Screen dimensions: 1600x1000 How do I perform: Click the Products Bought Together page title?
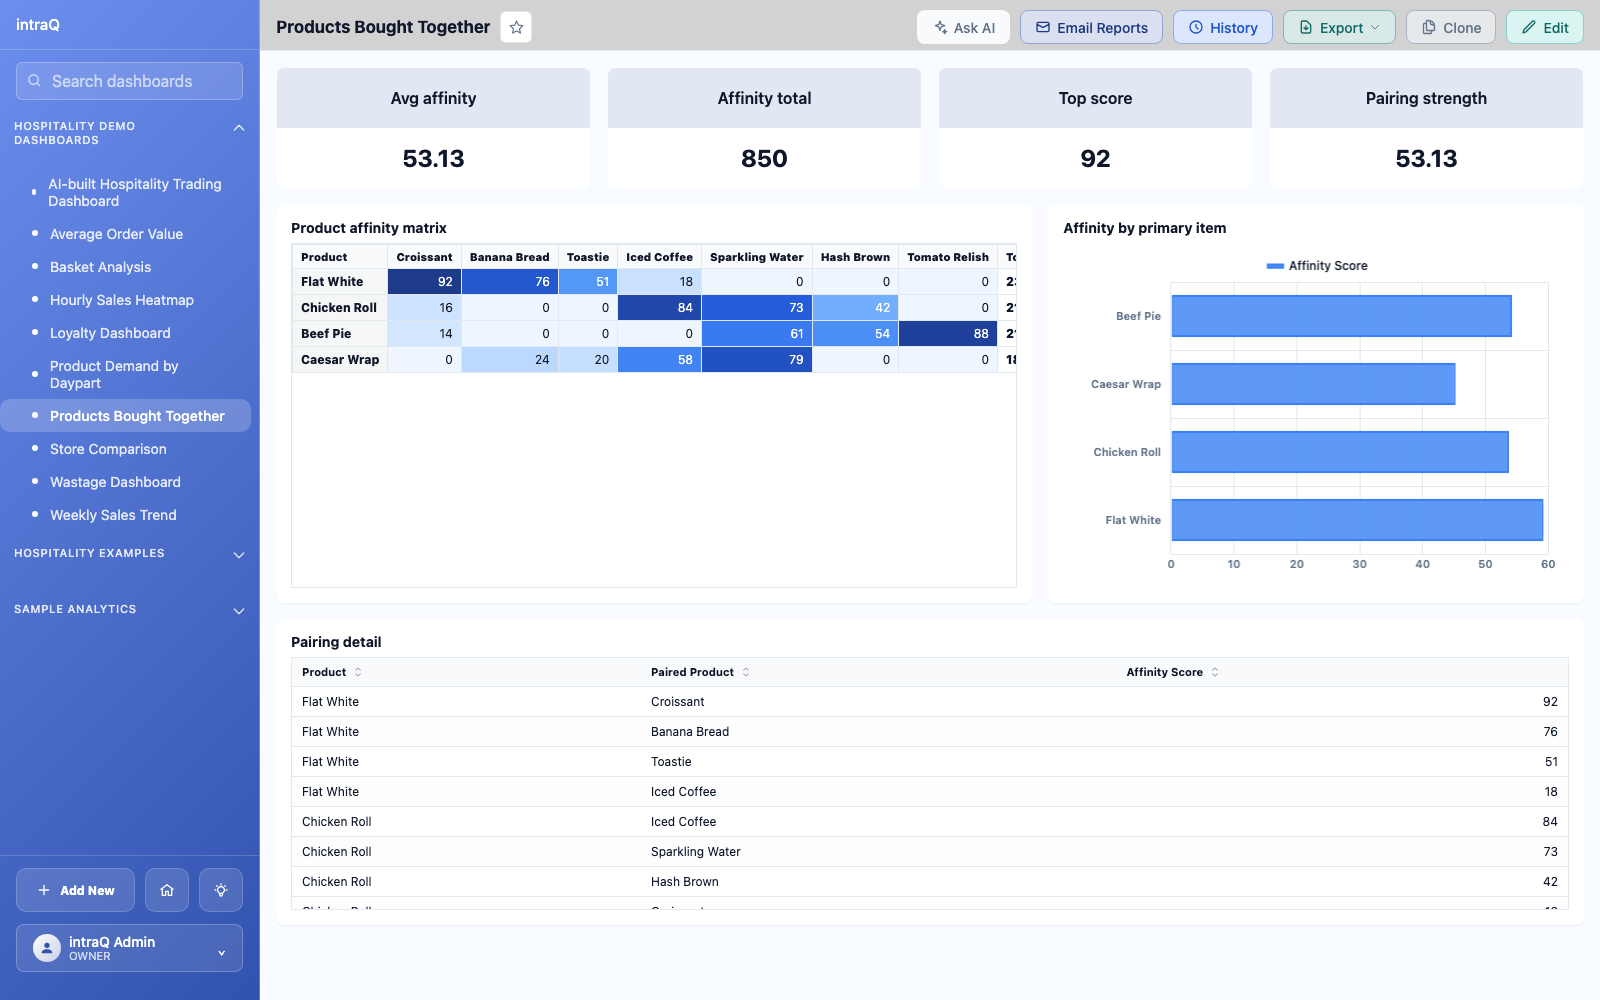(383, 27)
